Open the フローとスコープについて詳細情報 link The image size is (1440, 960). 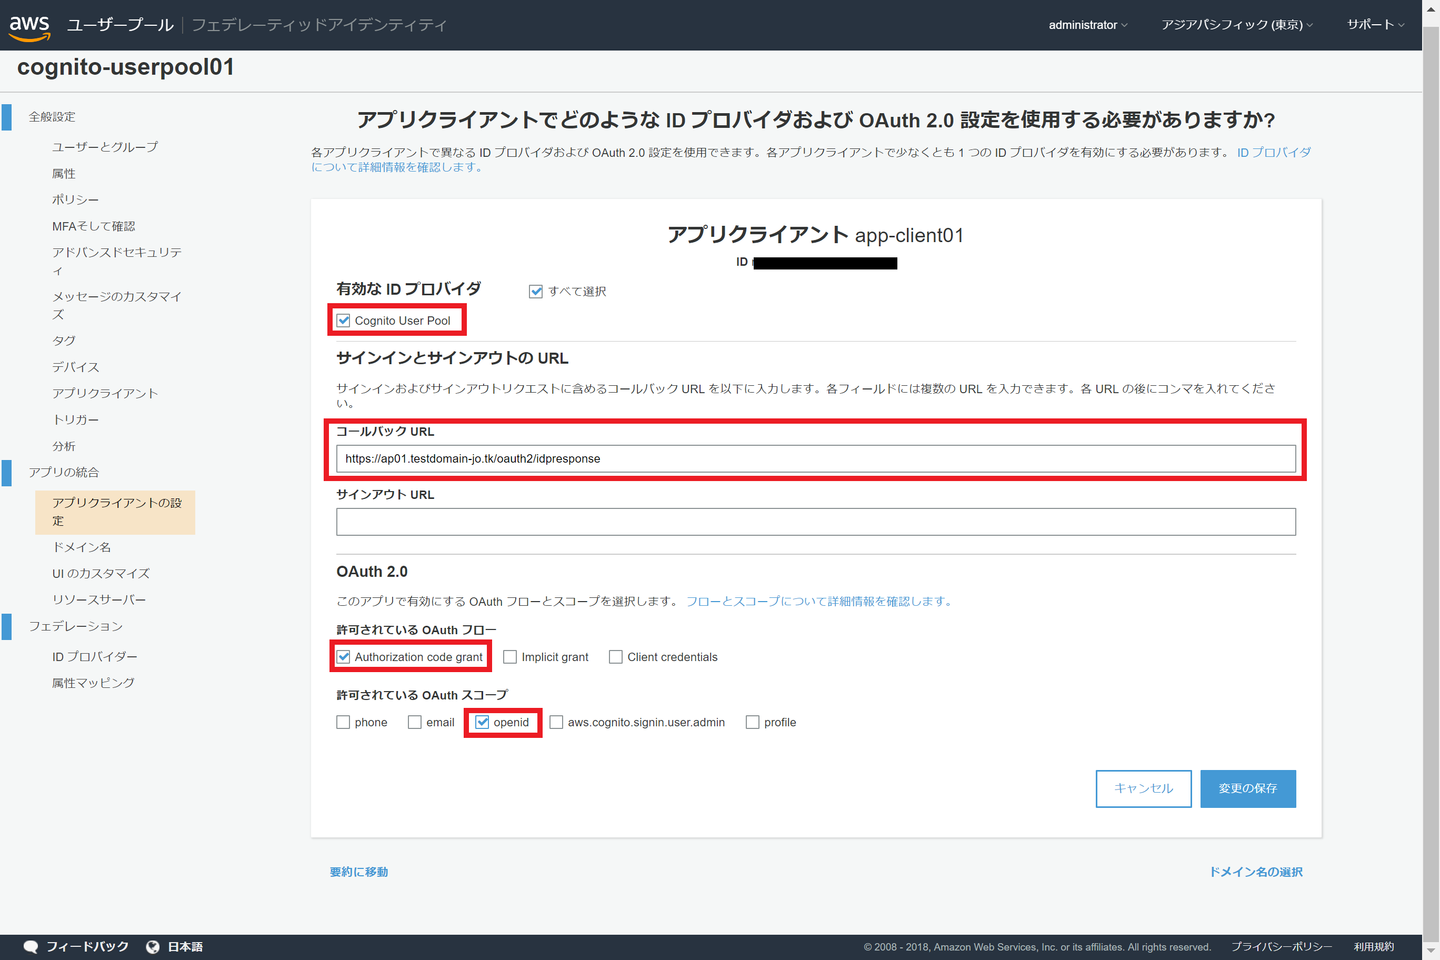tap(820, 601)
